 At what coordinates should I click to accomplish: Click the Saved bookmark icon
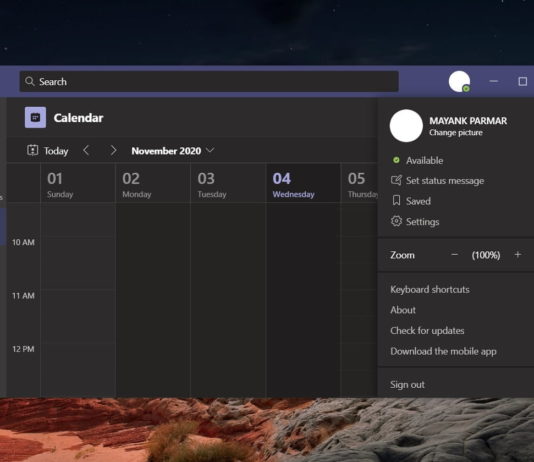click(396, 201)
